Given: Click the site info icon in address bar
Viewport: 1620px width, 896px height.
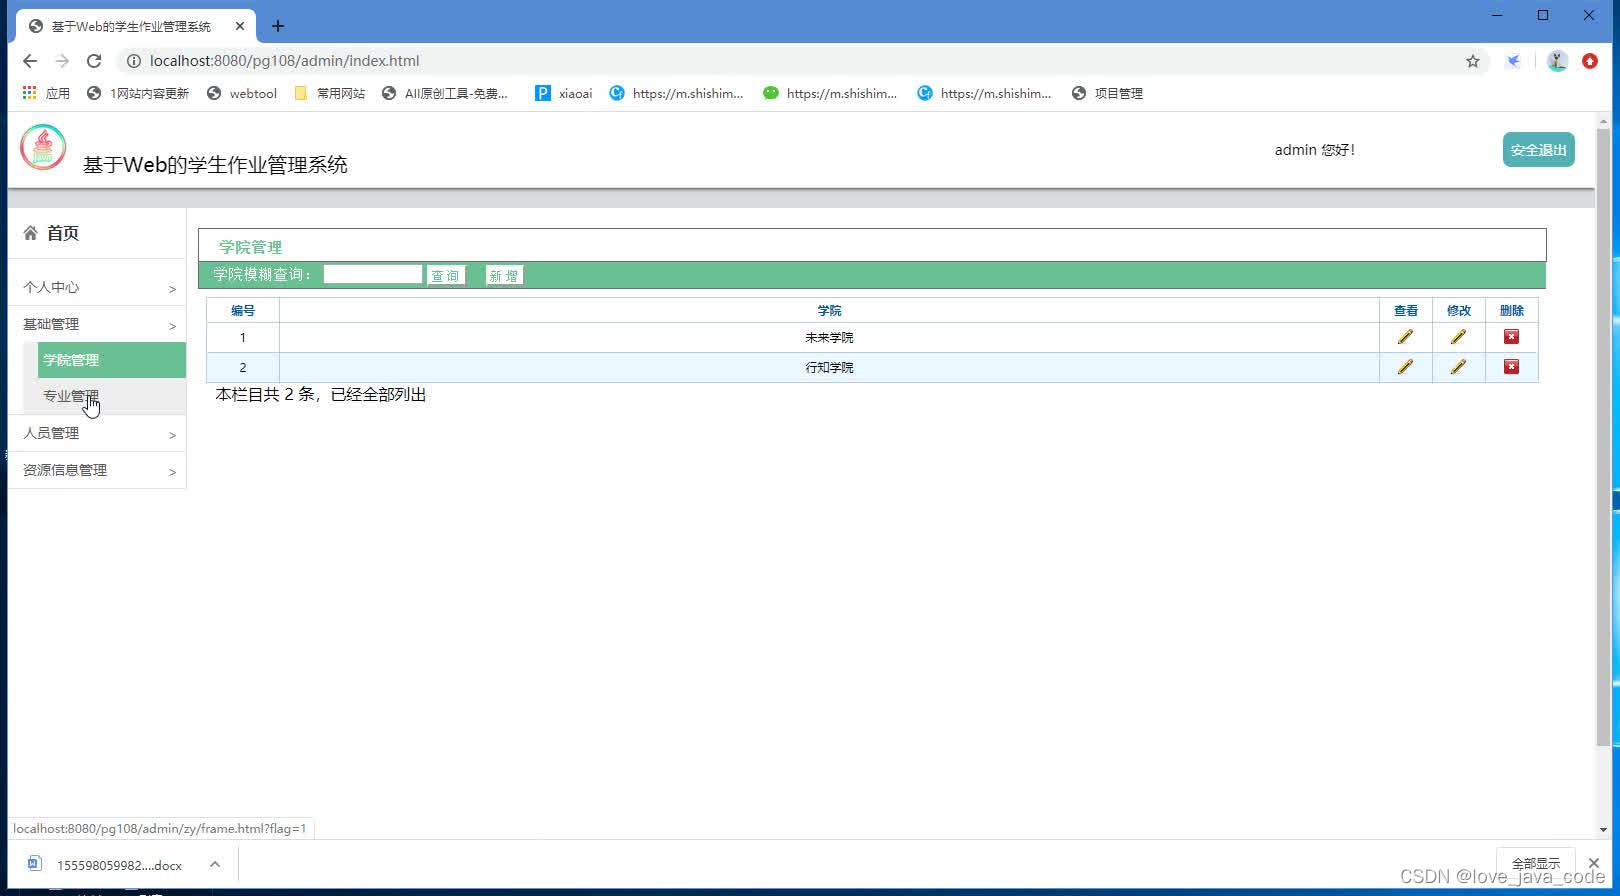Looking at the screenshot, I should (x=133, y=61).
